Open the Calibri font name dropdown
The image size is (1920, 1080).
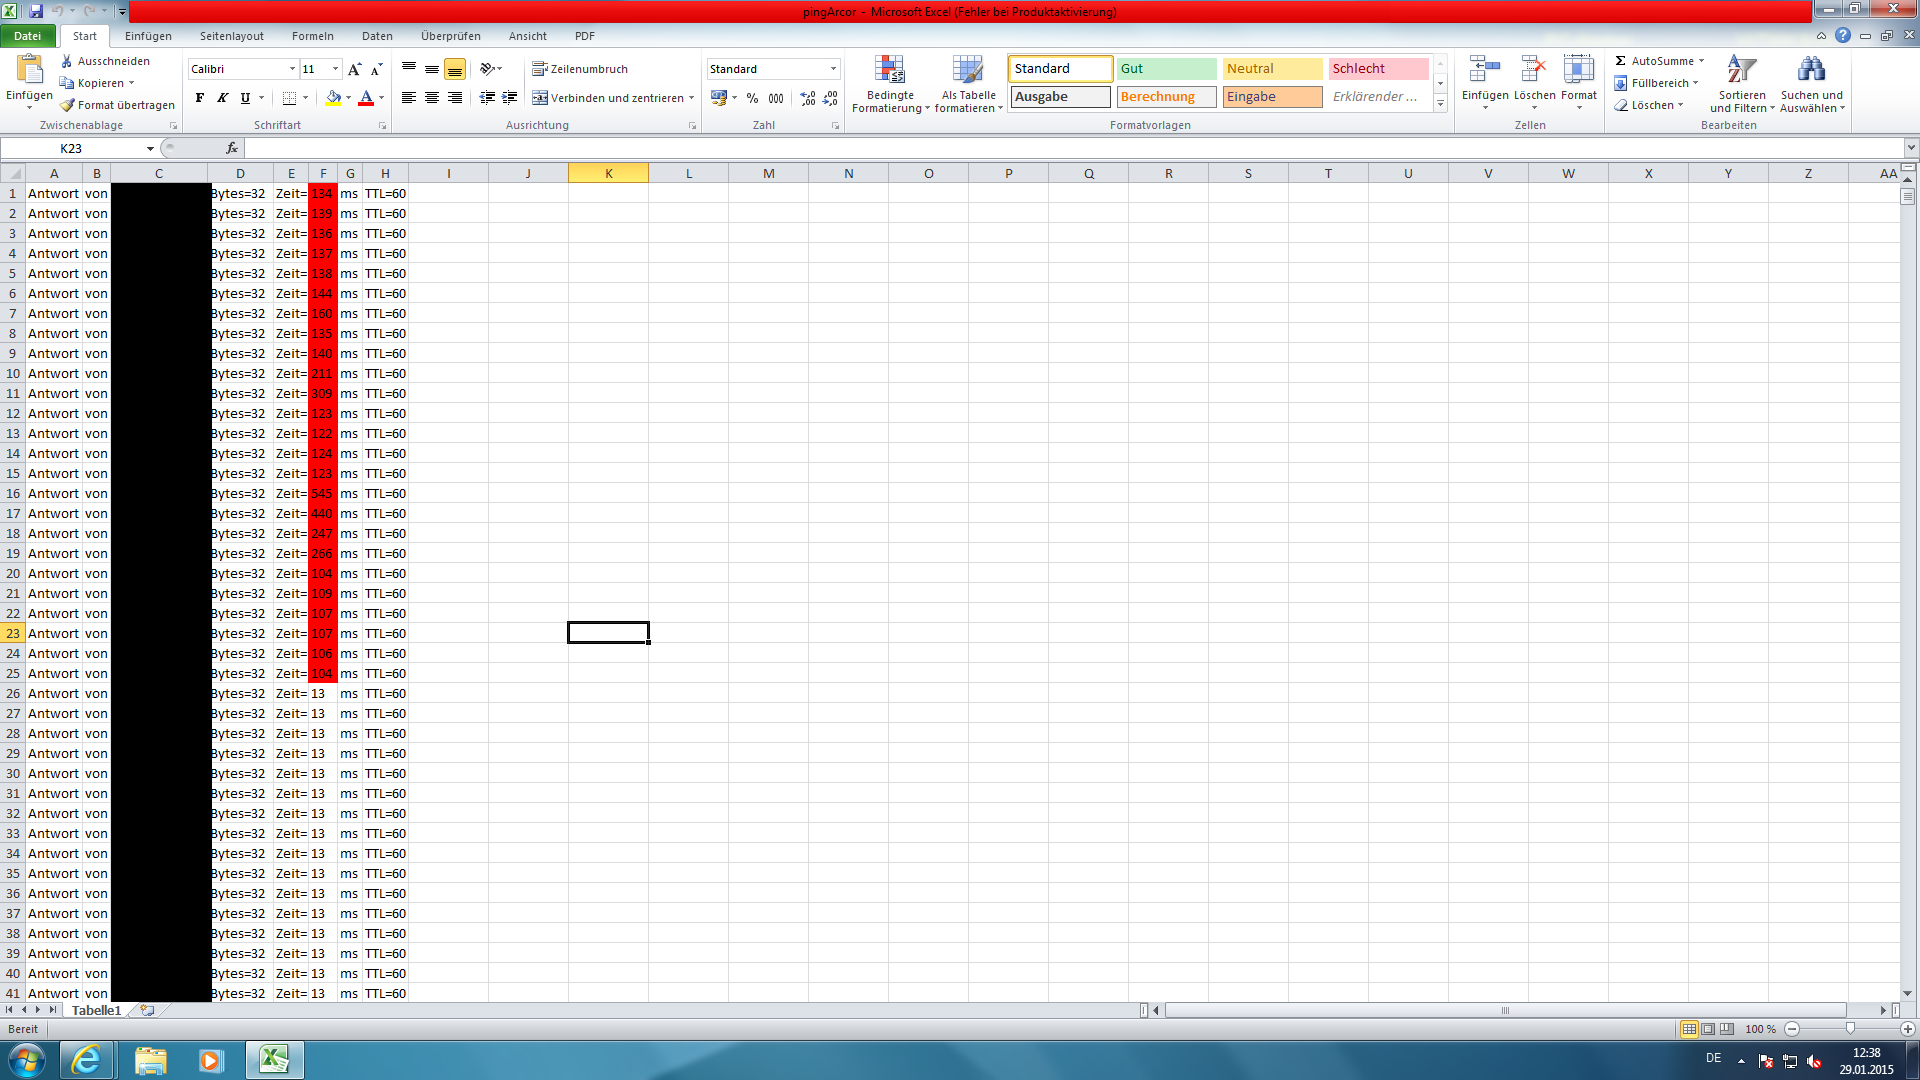click(x=292, y=69)
